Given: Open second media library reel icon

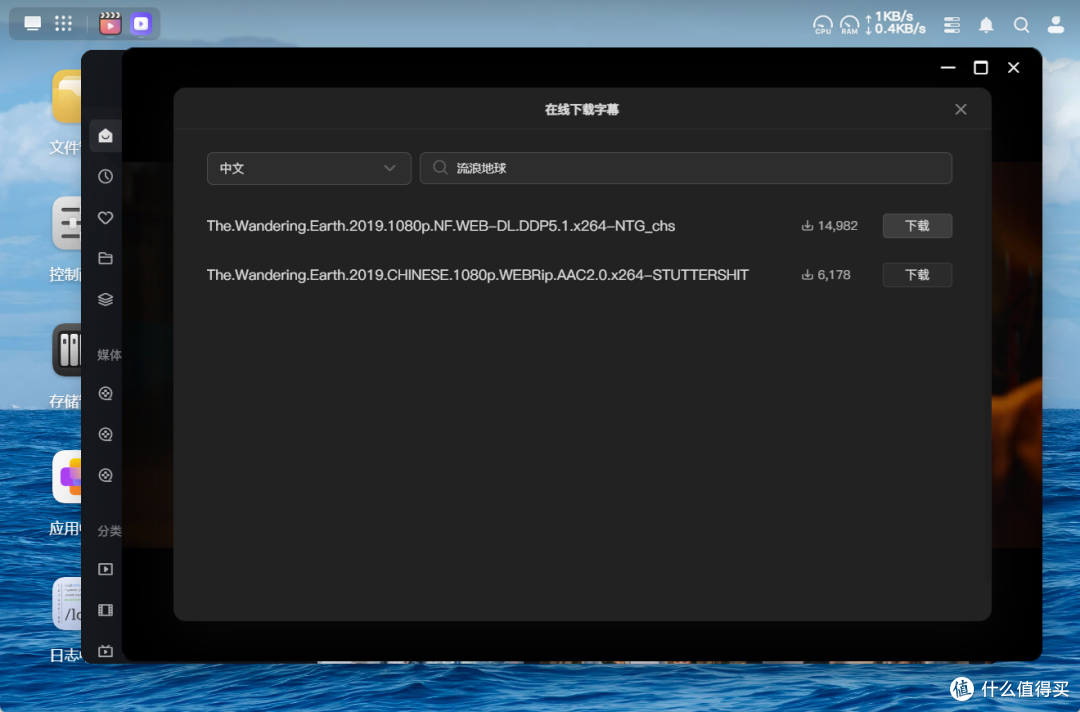Looking at the screenshot, I should point(105,434).
